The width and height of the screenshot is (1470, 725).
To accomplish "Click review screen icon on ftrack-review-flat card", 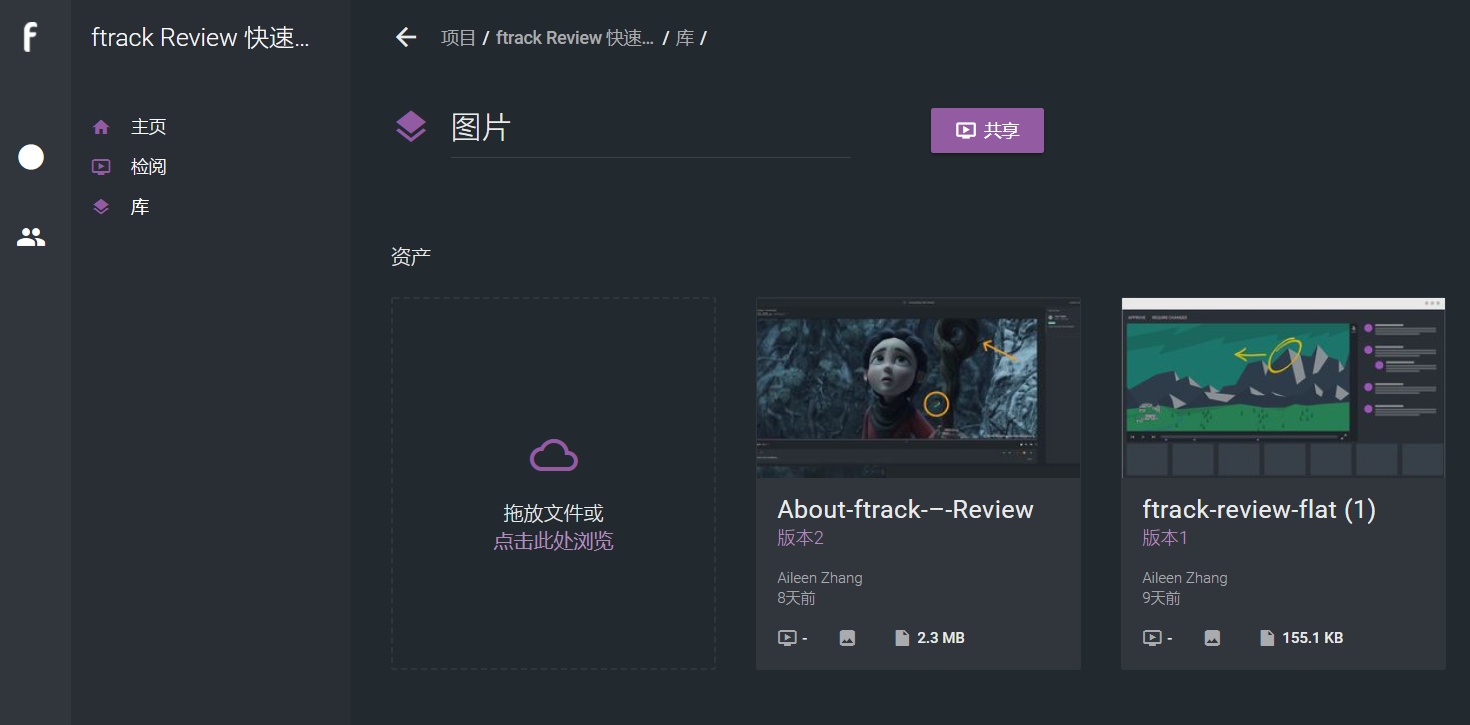I will (x=1152, y=638).
